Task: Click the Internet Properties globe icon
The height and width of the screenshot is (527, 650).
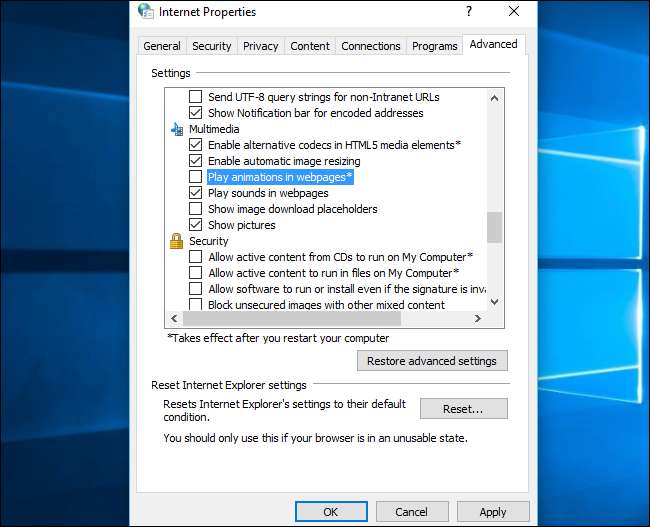Action: click(146, 11)
